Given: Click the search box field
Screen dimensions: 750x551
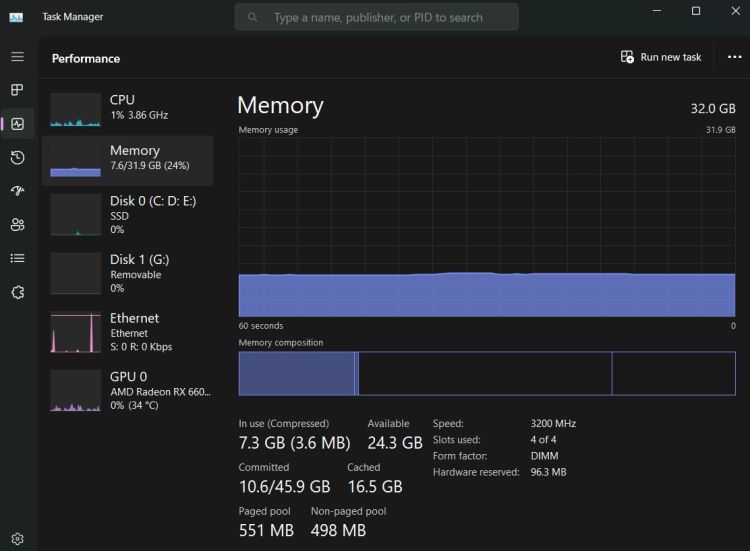Looking at the screenshot, I should [377, 17].
